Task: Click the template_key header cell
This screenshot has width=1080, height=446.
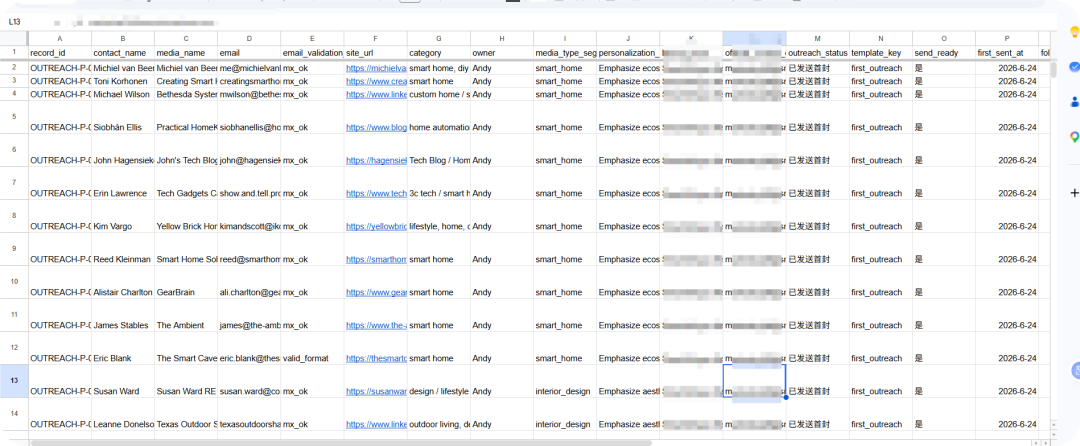Action: (881, 52)
